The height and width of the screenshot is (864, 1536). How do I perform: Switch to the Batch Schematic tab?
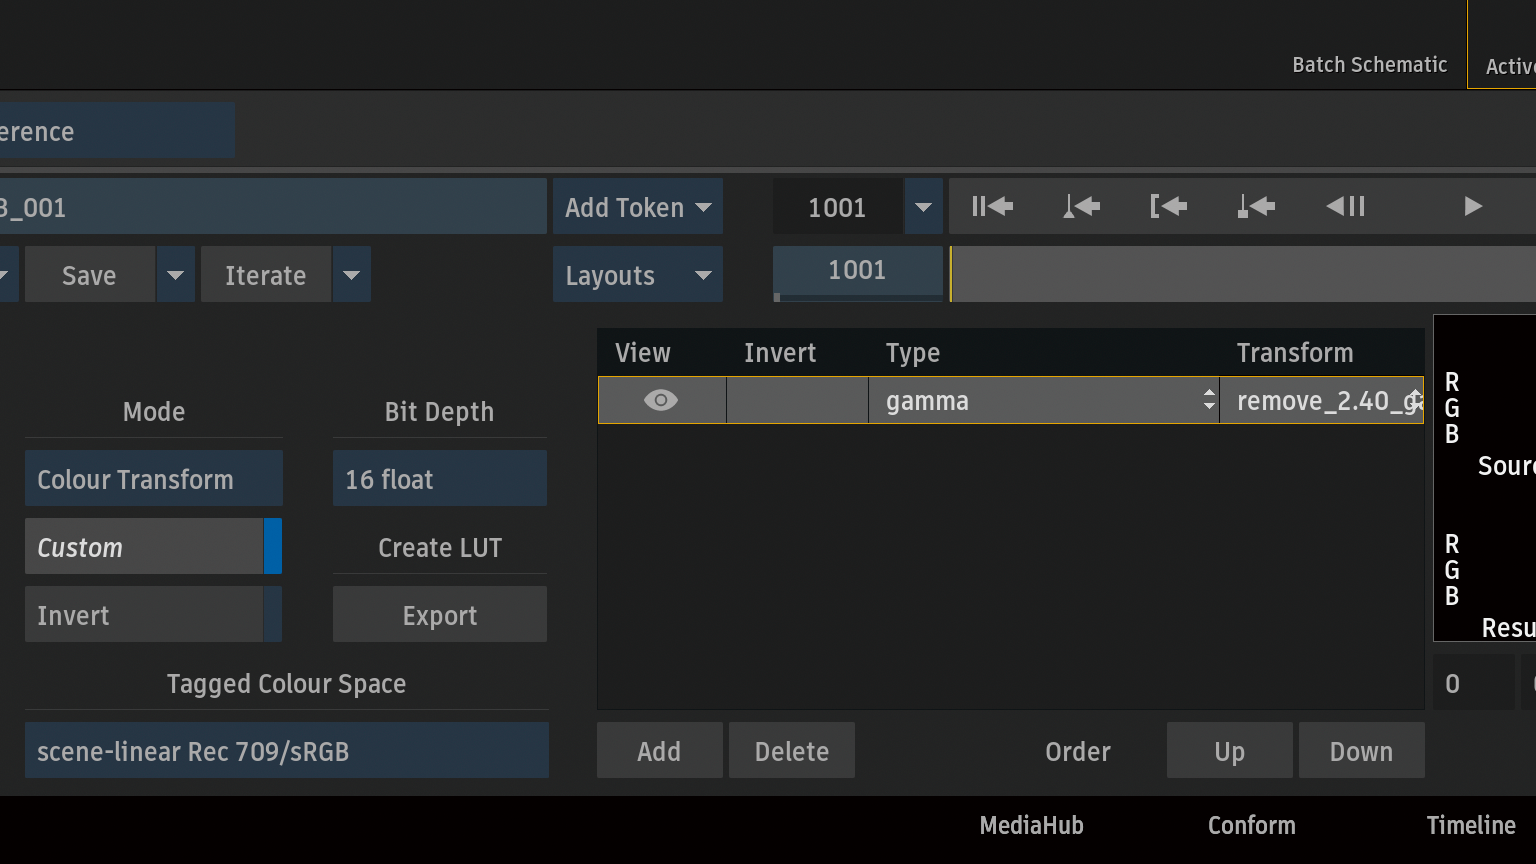click(x=1369, y=65)
